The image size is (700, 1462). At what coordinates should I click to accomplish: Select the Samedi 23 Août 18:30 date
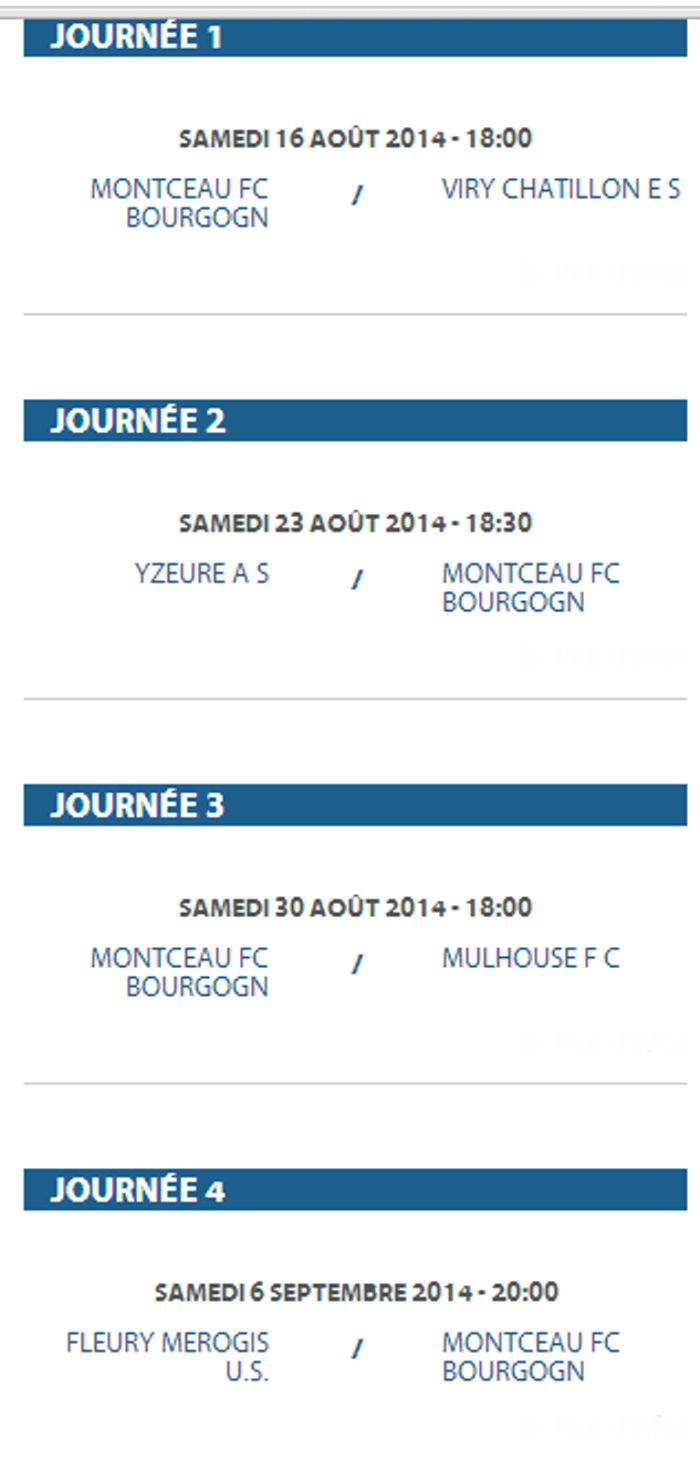355,522
